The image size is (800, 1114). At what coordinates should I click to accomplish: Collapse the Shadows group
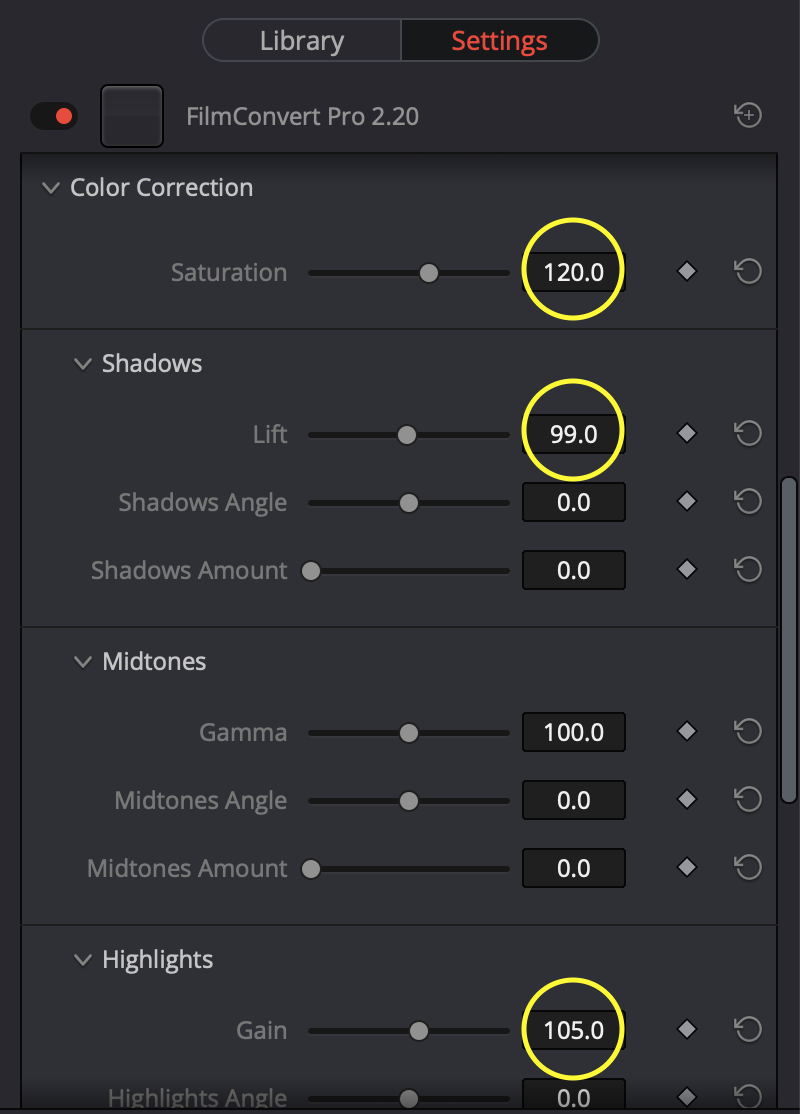pos(83,363)
